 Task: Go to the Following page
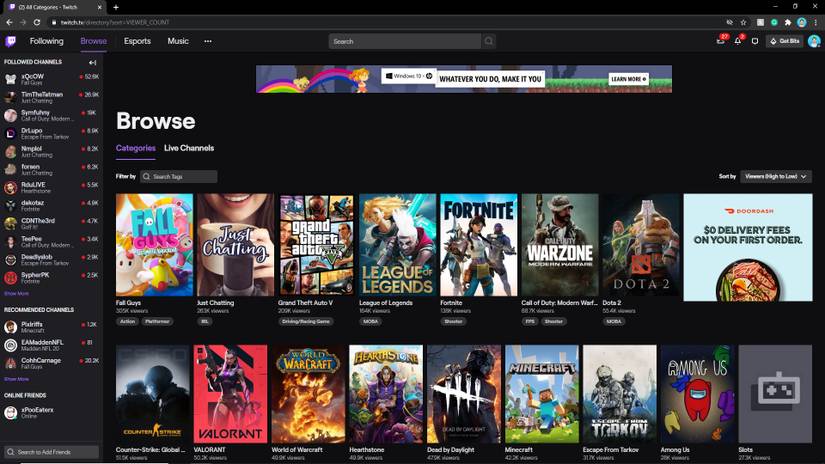pos(46,41)
